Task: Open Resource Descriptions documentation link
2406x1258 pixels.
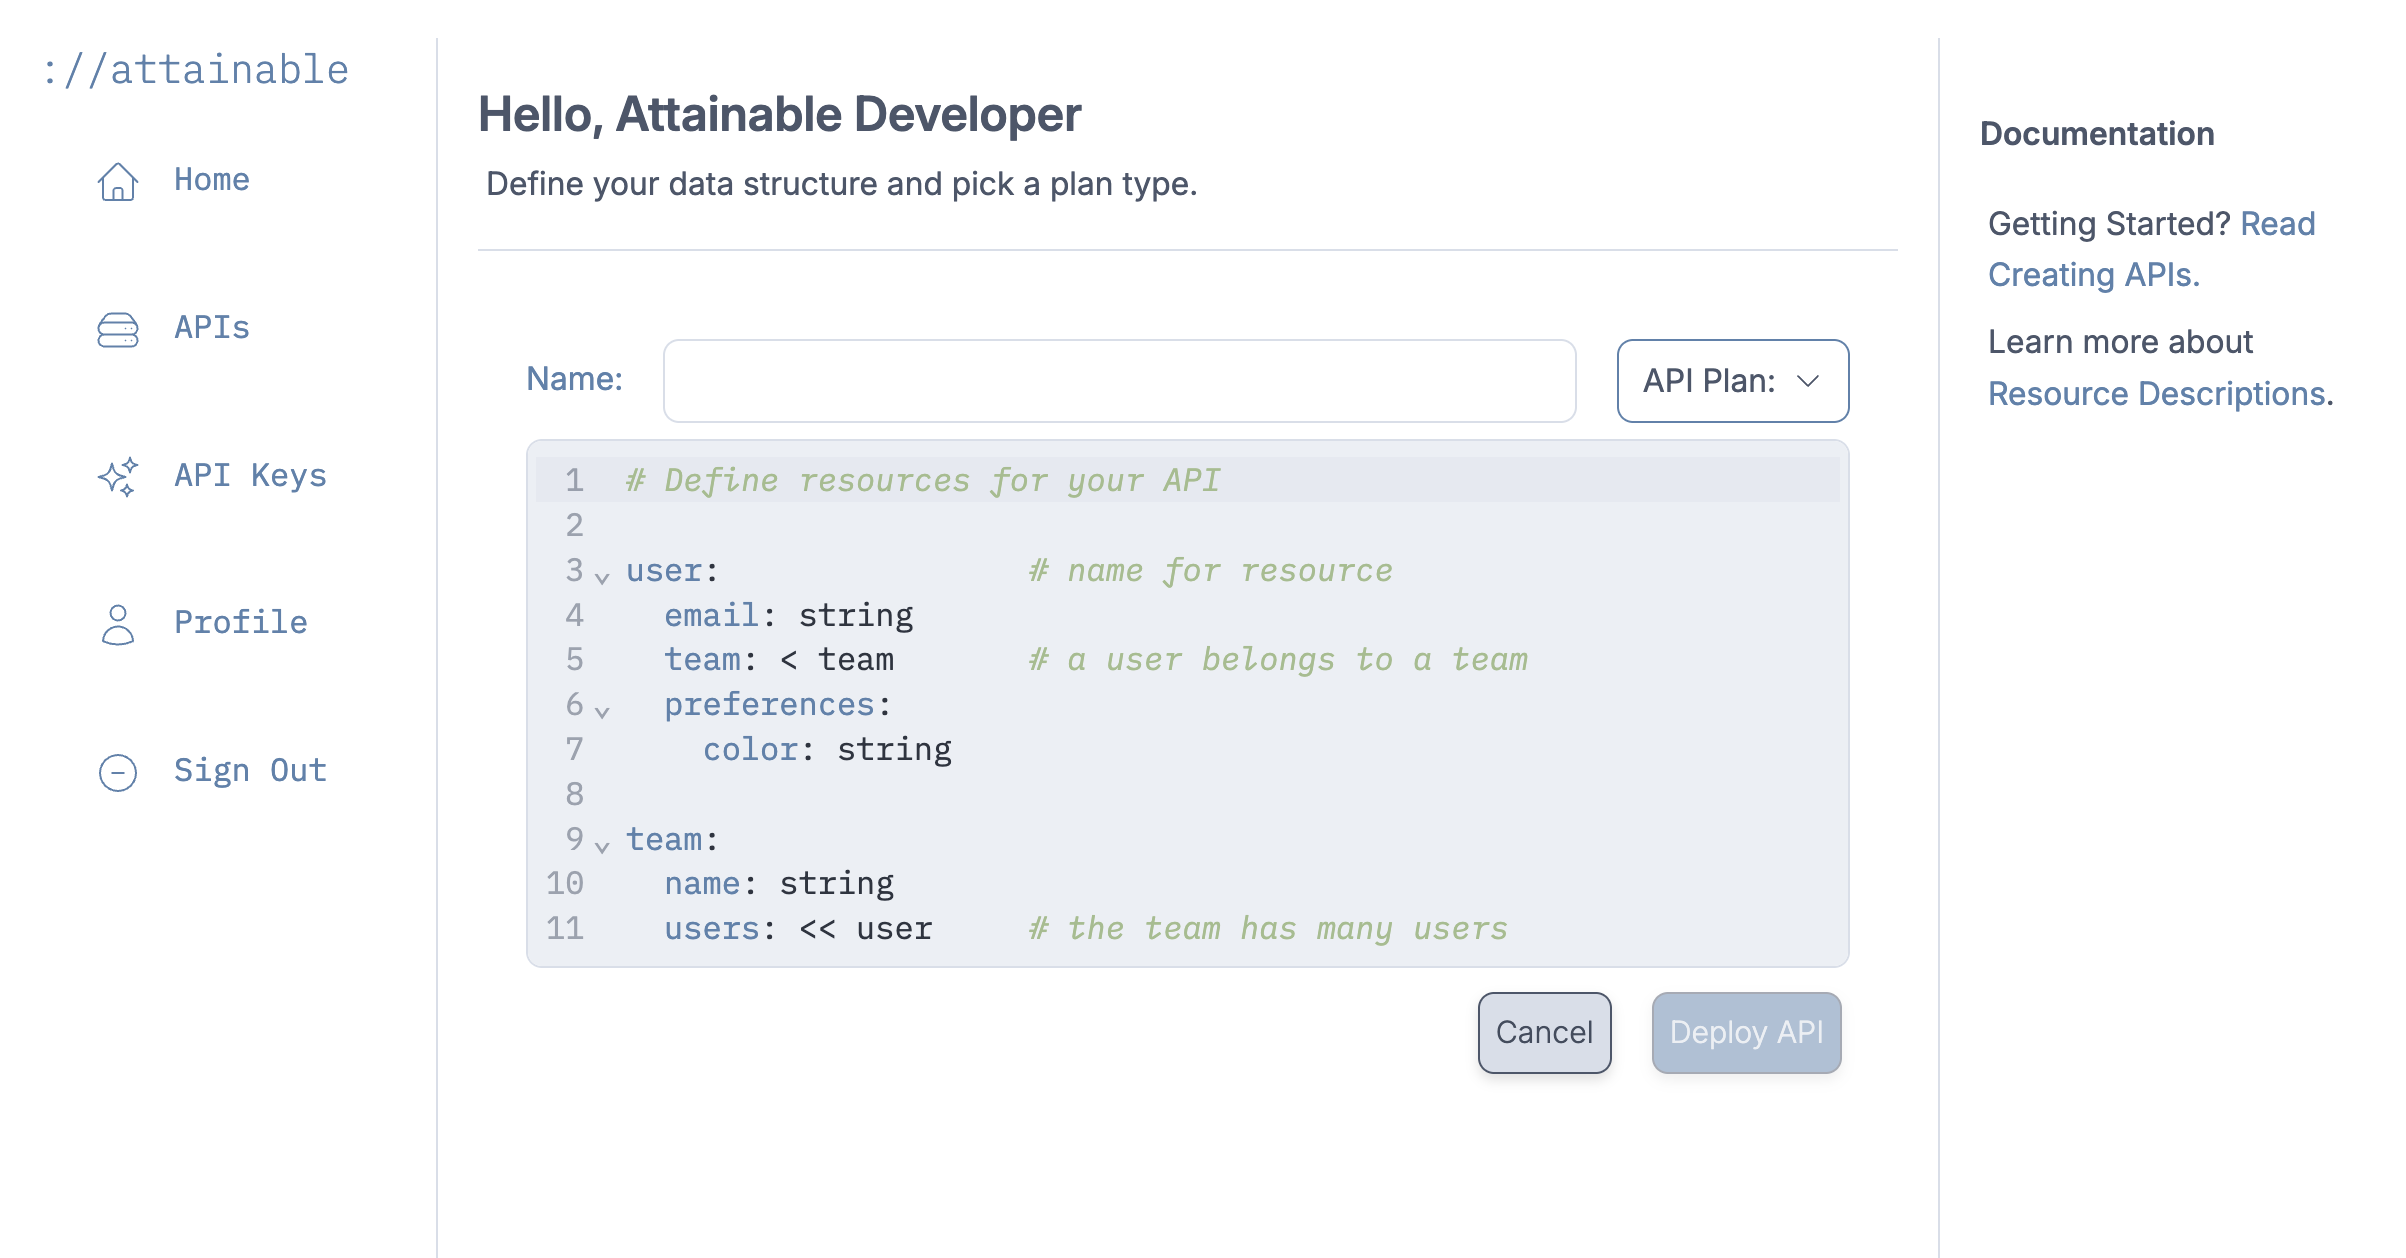Action: click(x=2158, y=394)
